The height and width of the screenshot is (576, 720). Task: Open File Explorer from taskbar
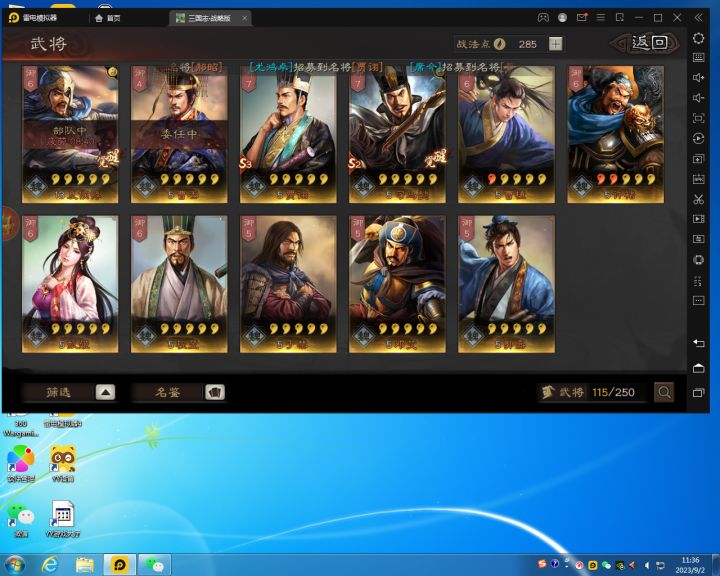click(84, 565)
